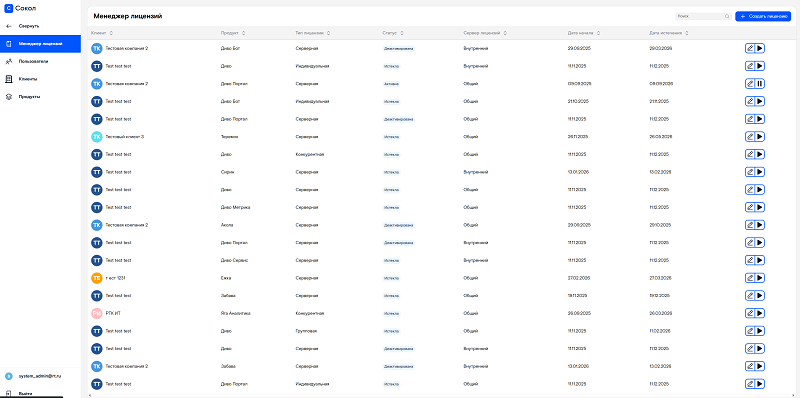The height and width of the screenshot is (398, 800).
Task: Edit the Диво Сервис license row
Action: tap(749, 260)
